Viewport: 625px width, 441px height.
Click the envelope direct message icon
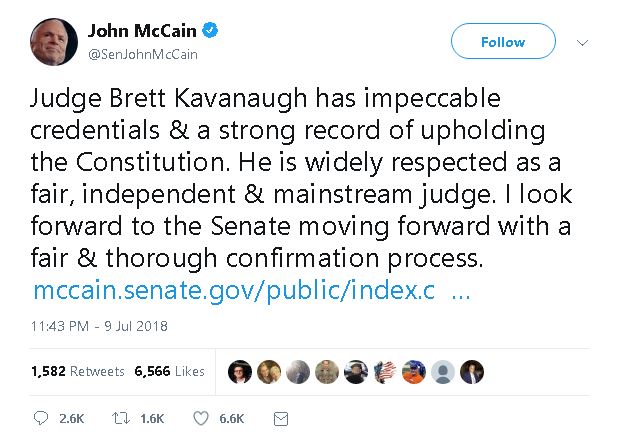pos(281,418)
